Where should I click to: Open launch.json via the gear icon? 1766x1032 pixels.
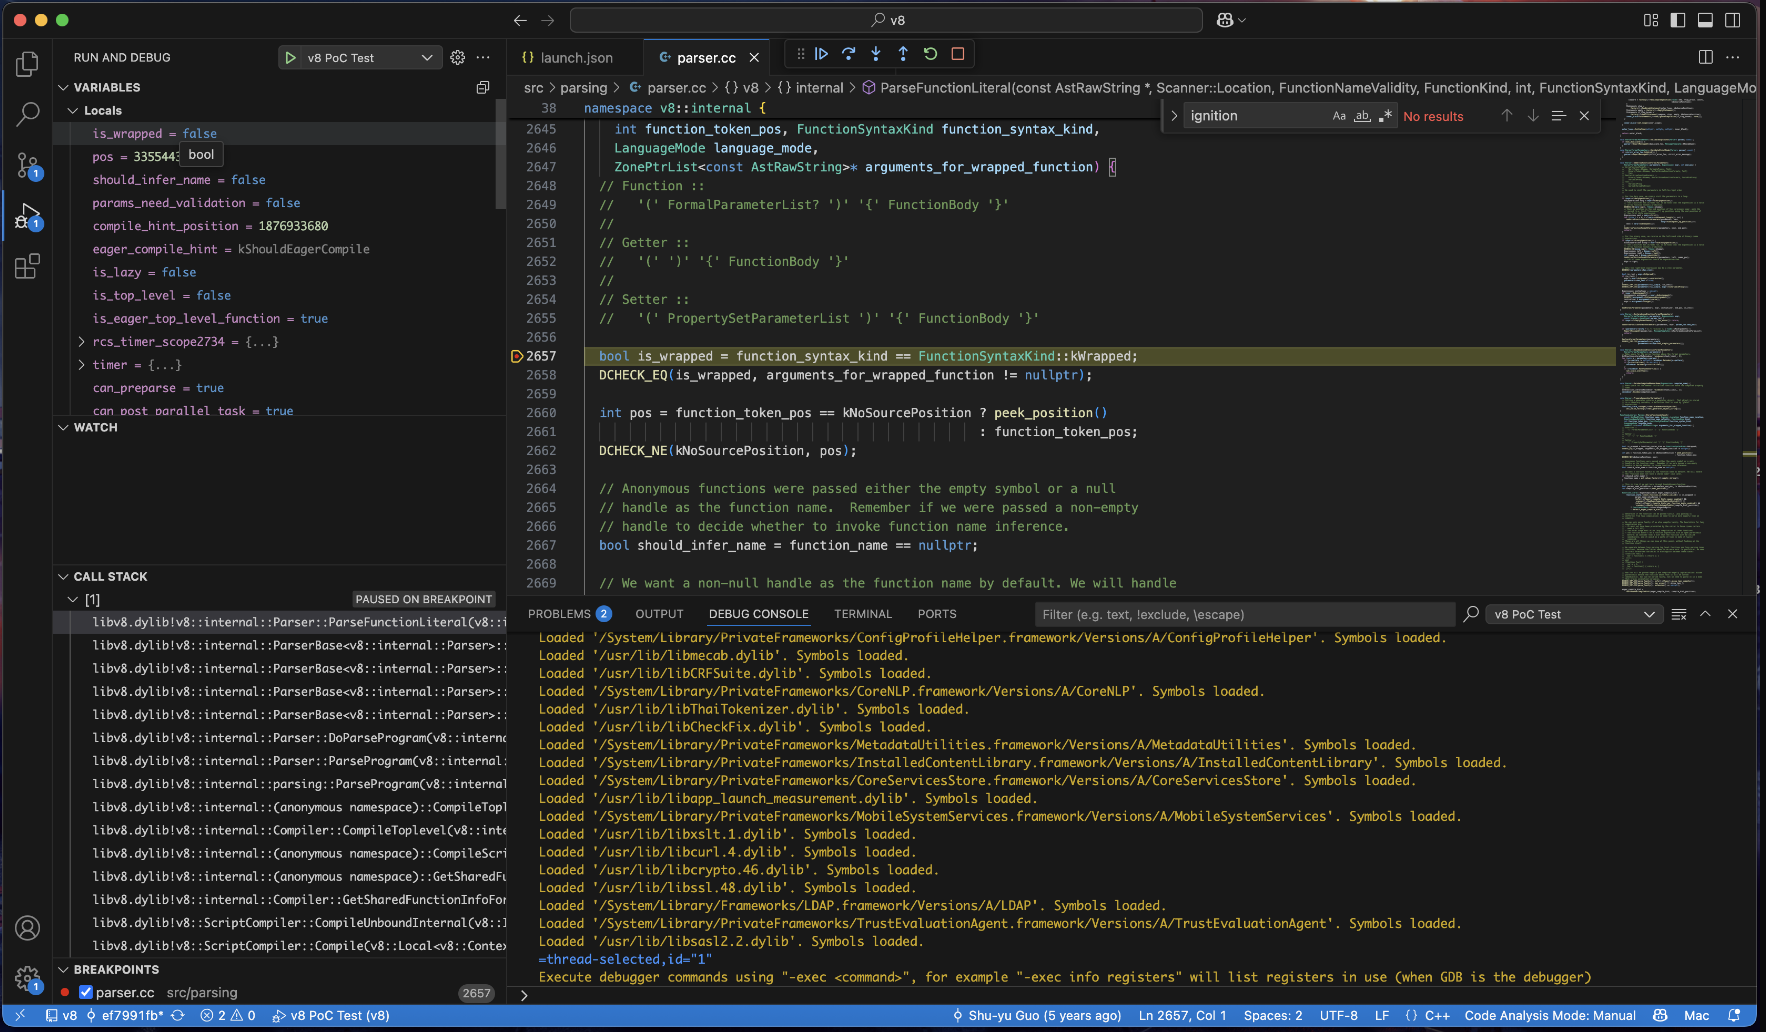click(457, 58)
